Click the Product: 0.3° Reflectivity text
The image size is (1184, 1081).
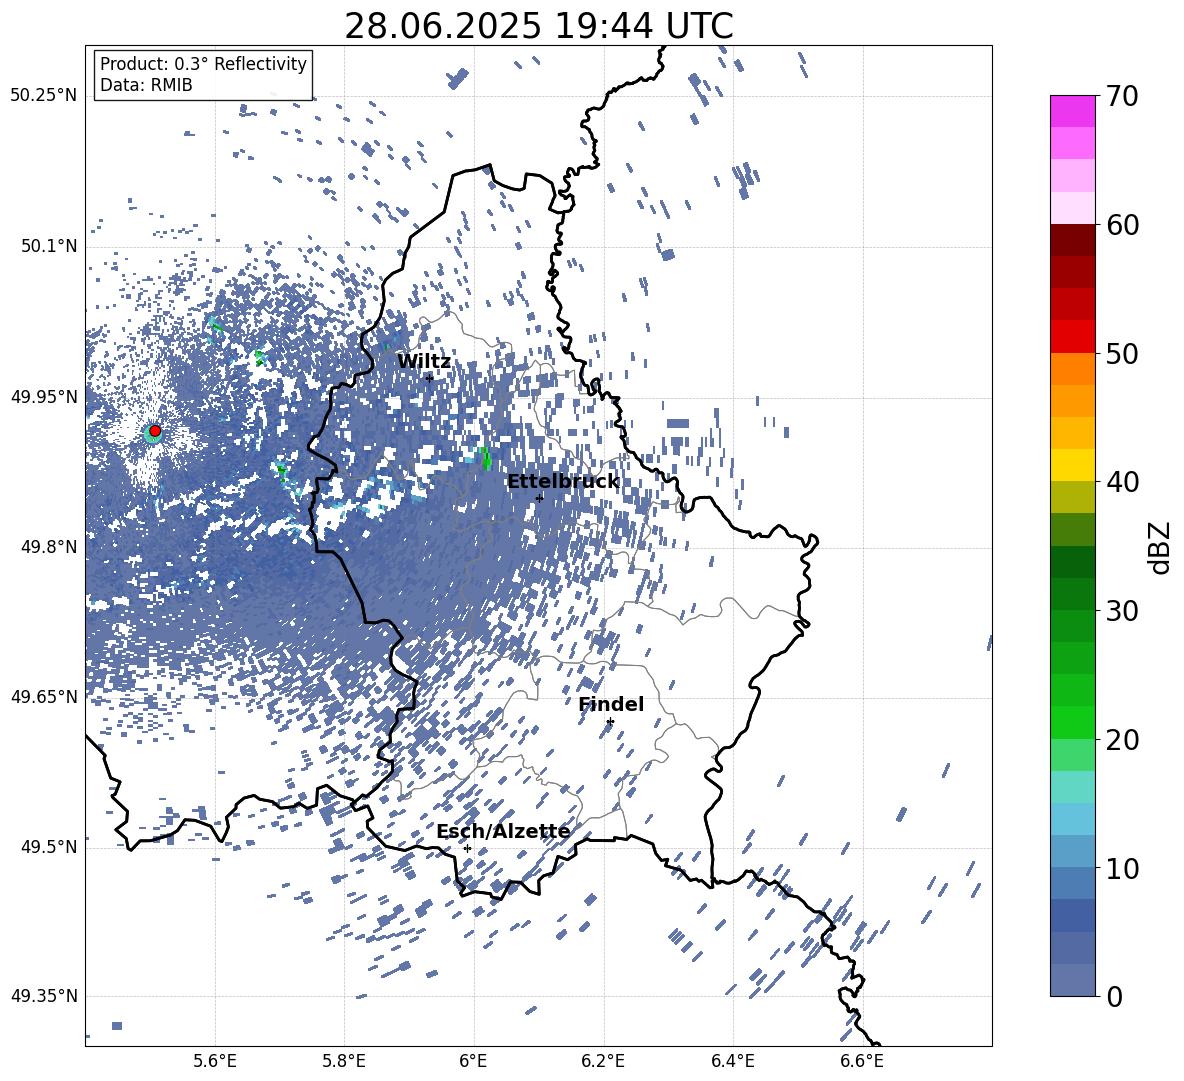coord(203,64)
